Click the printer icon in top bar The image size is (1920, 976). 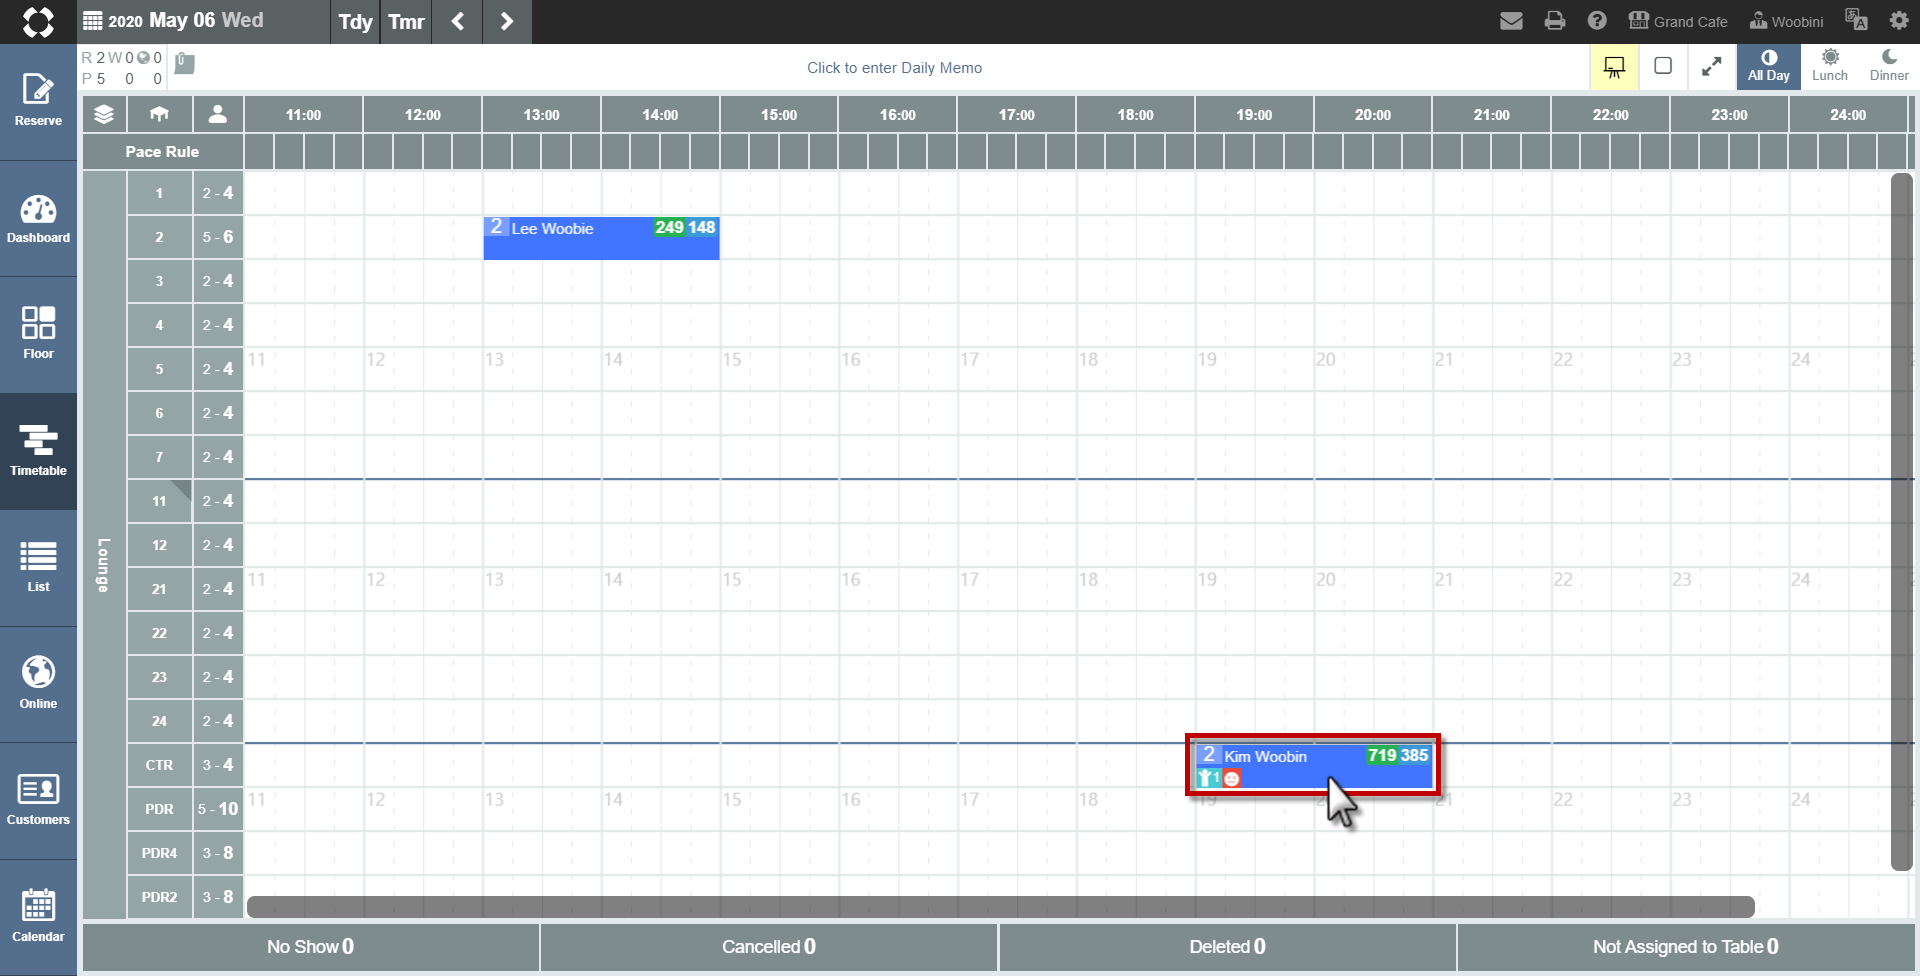[x=1555, y=21]
